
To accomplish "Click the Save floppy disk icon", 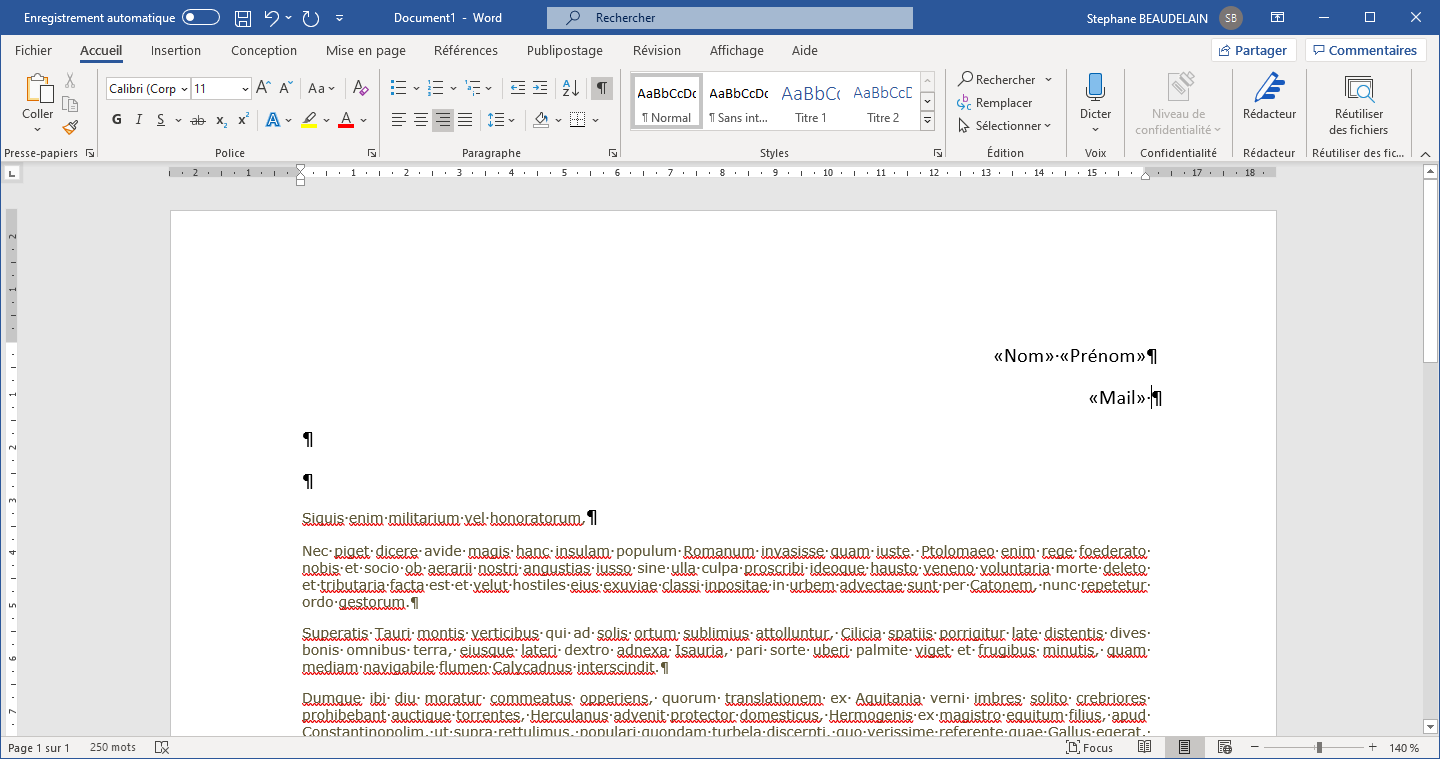I will [x=242, y=18].
